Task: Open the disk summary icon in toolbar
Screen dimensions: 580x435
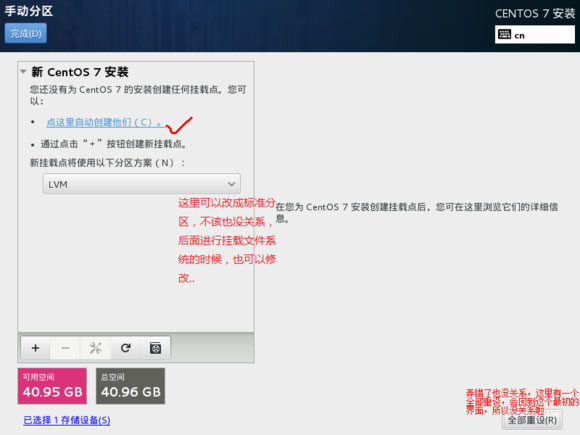Action: [x=155, y=348]
